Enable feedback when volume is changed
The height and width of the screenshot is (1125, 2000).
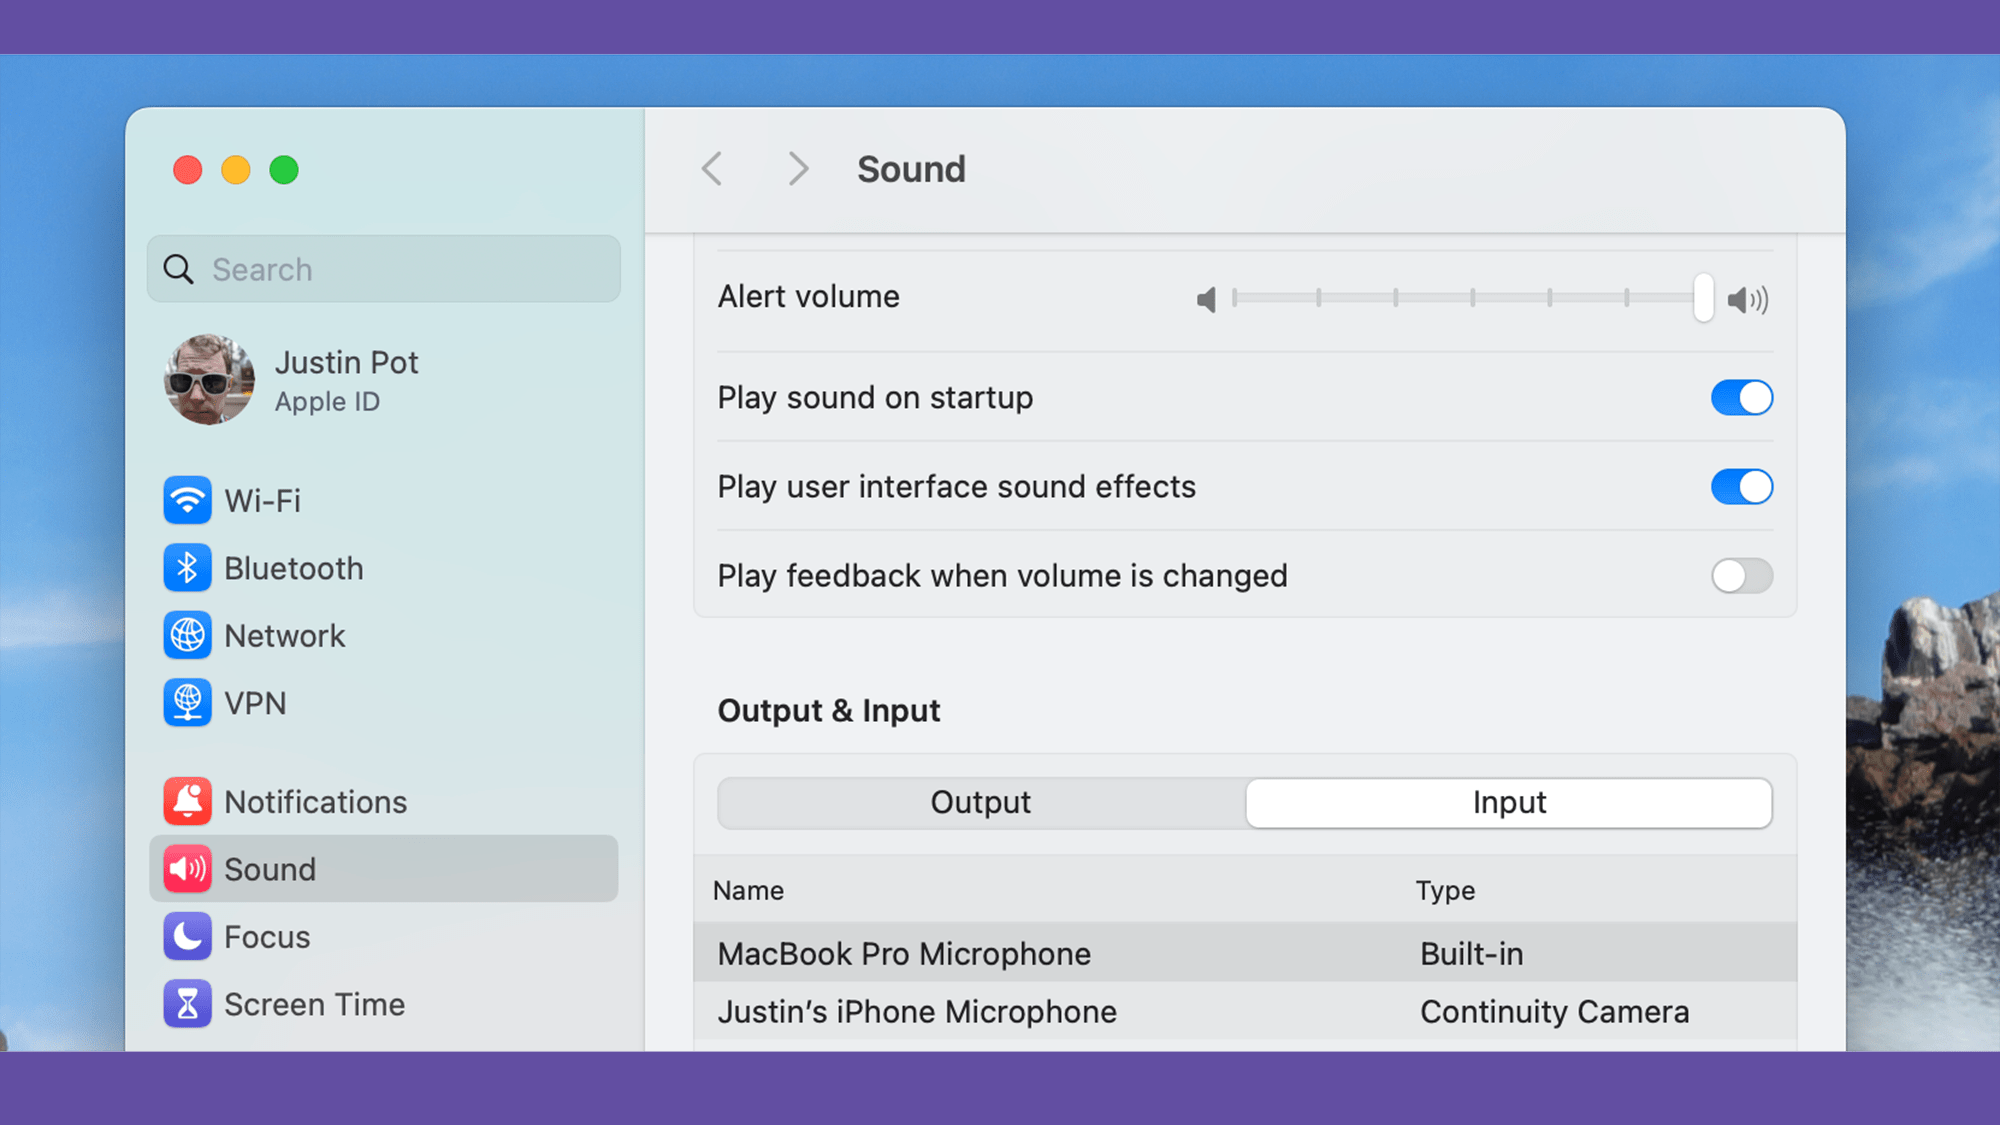pyautogui.click(x=1741, y=576)
